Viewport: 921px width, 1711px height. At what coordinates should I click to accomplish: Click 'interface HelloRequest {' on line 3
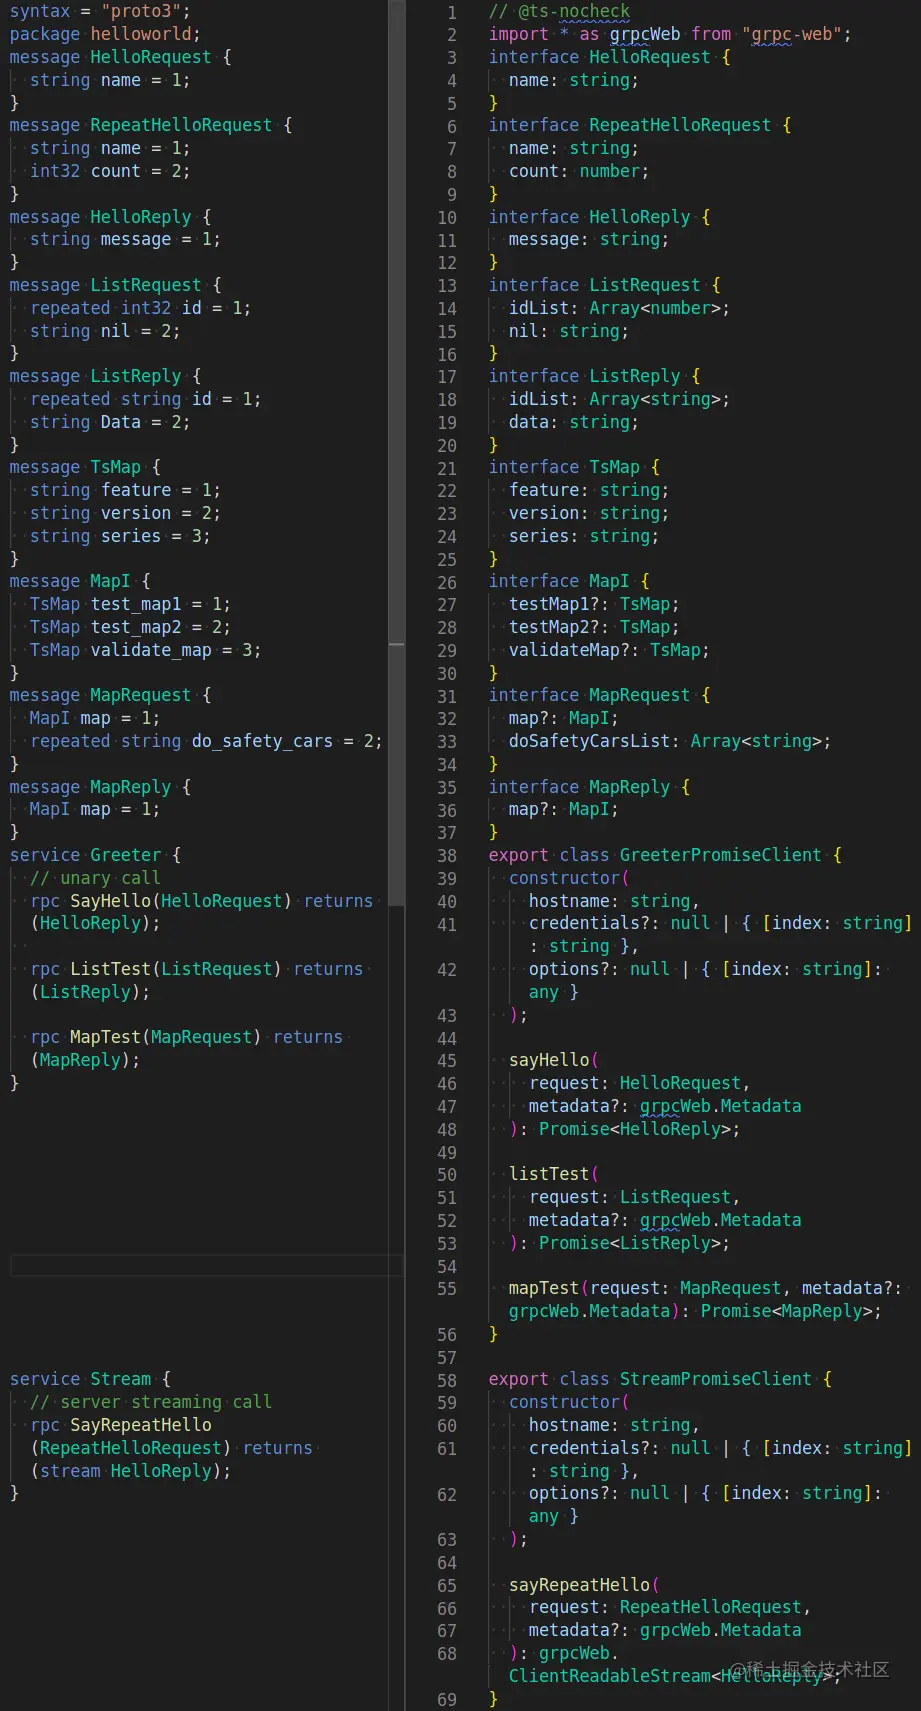coord(610,57)
